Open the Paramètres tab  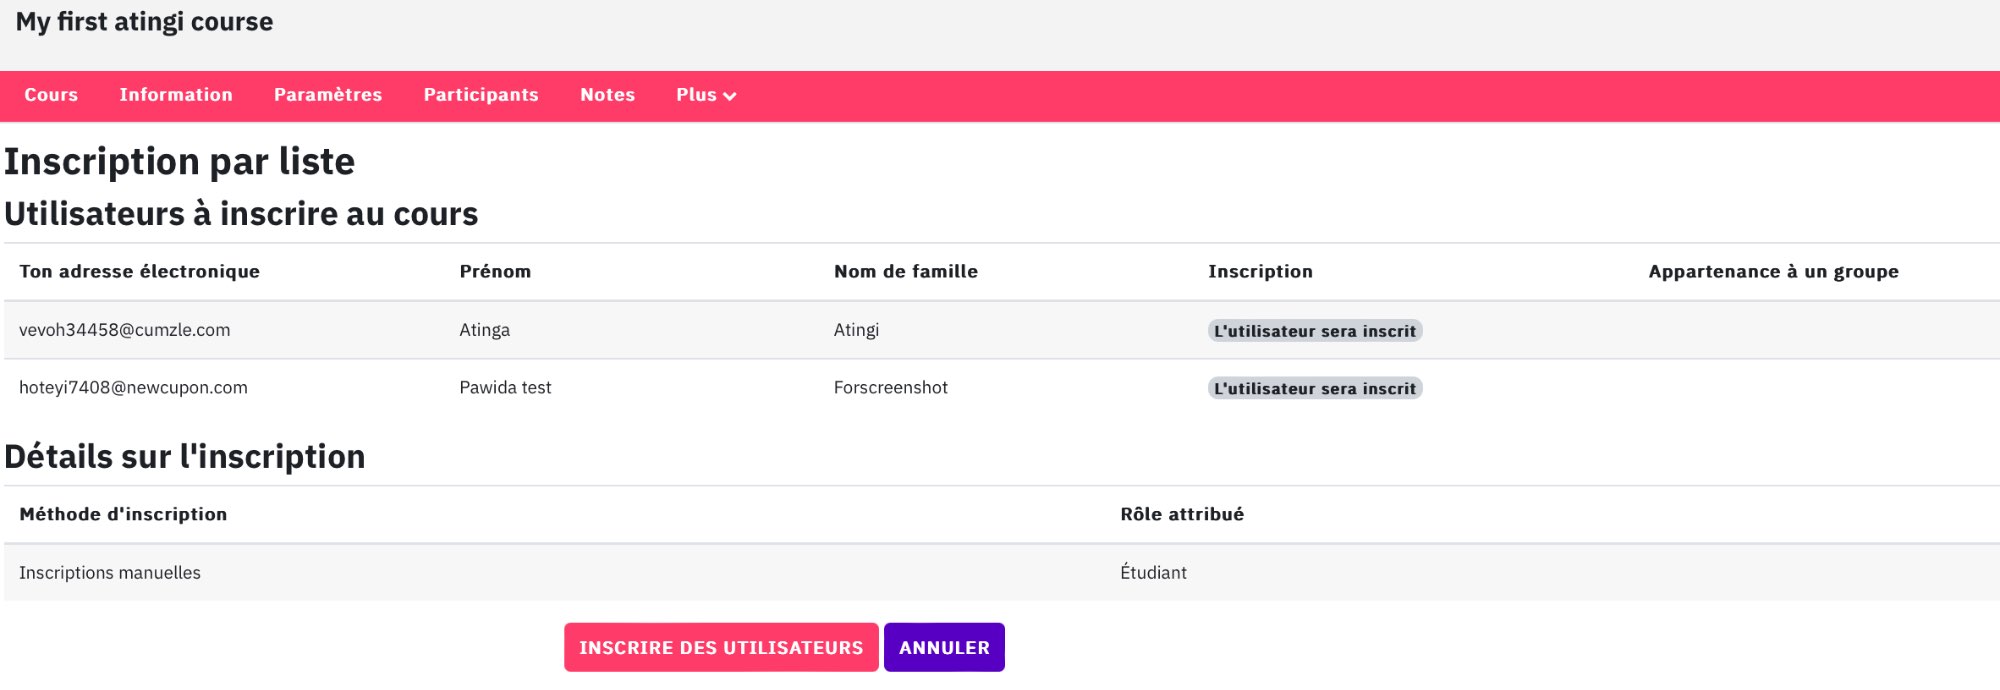click(328, 95)
